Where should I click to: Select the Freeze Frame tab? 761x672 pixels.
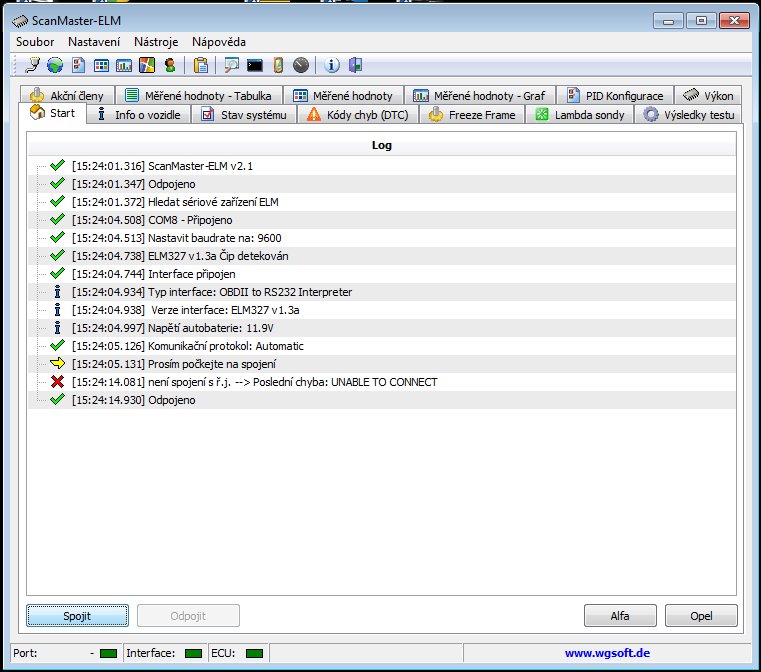click(x=472, y=115)
